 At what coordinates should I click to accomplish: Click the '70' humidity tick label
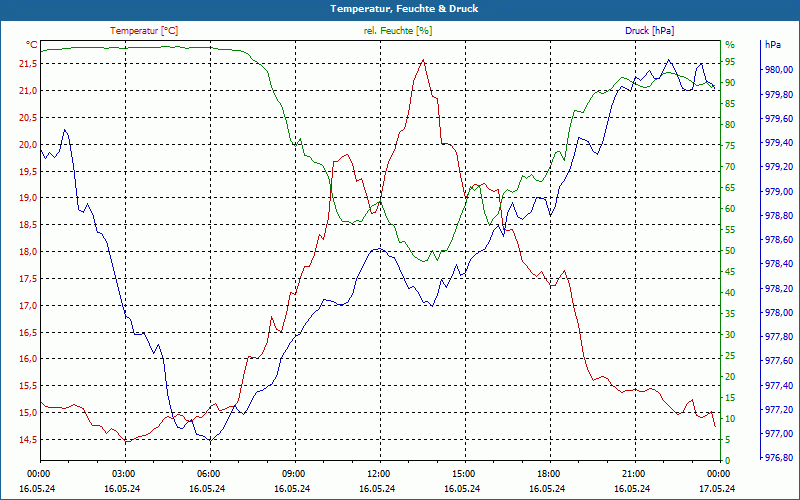(730, 167)
